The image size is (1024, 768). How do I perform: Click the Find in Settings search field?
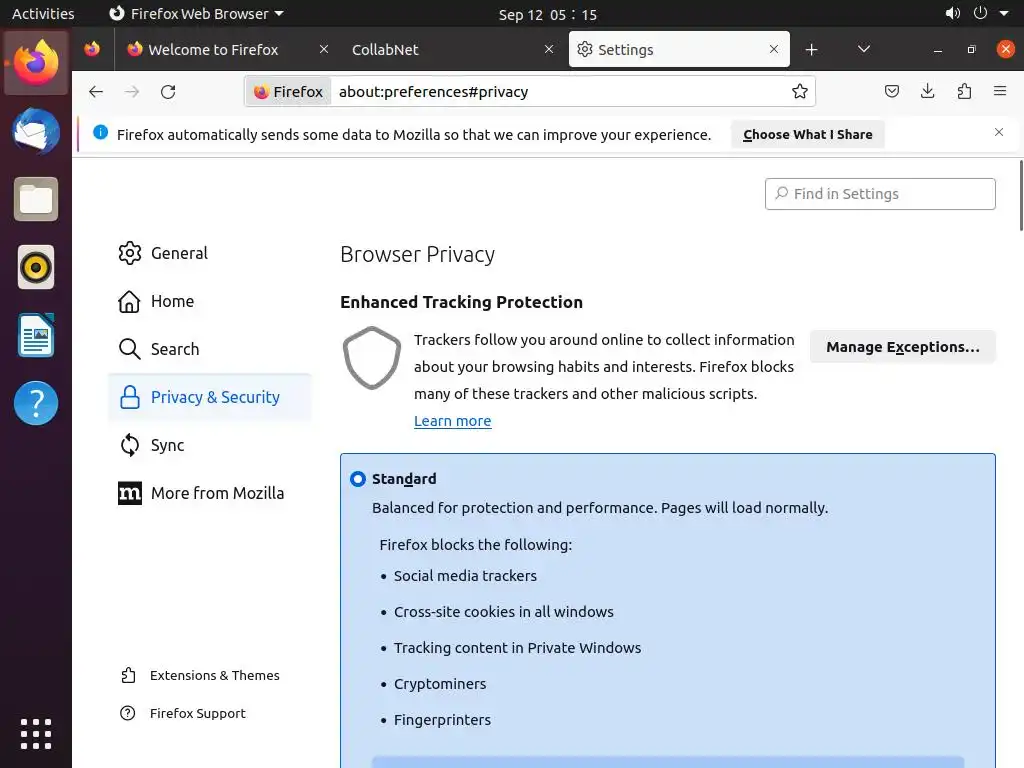click(880, 194)
